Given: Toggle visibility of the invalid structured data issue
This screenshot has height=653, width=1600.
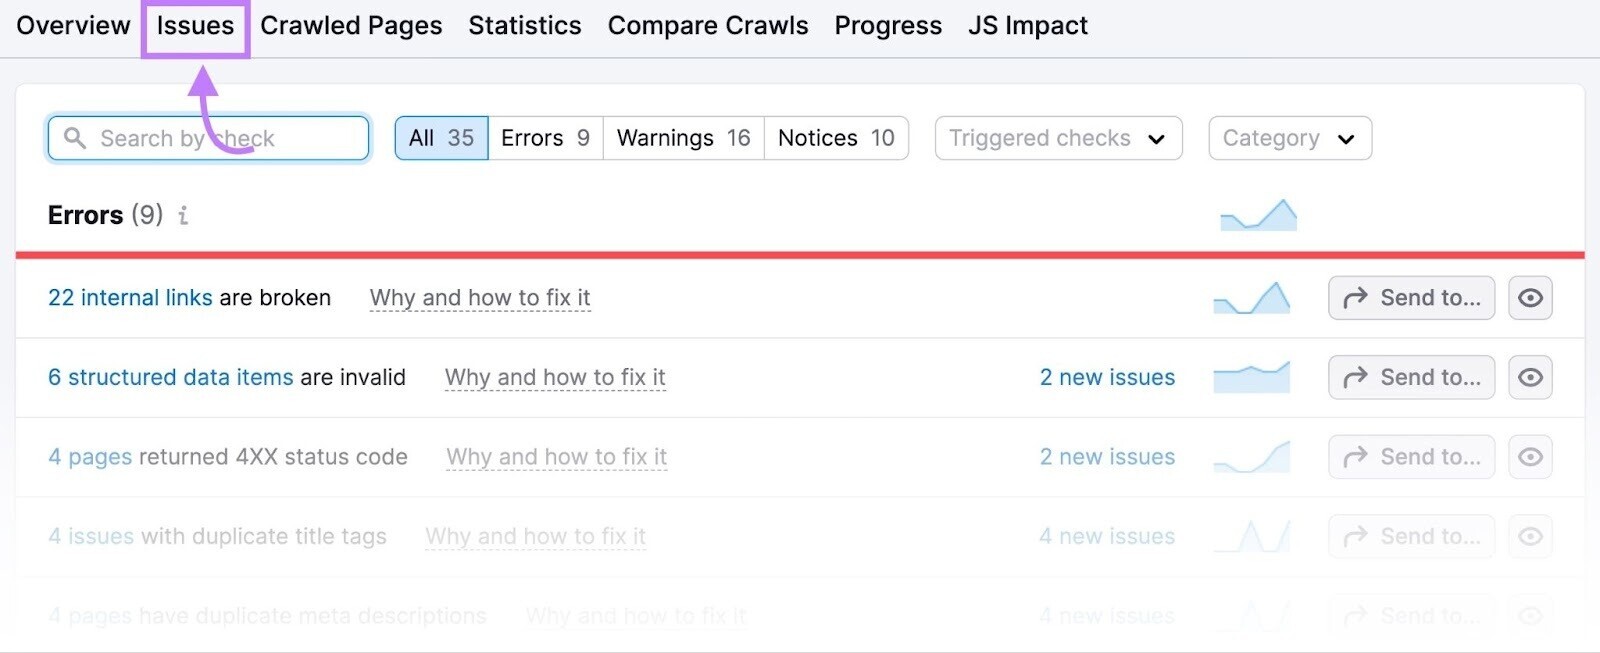Looking at the screenshot, I should [x=1531, y=377].
